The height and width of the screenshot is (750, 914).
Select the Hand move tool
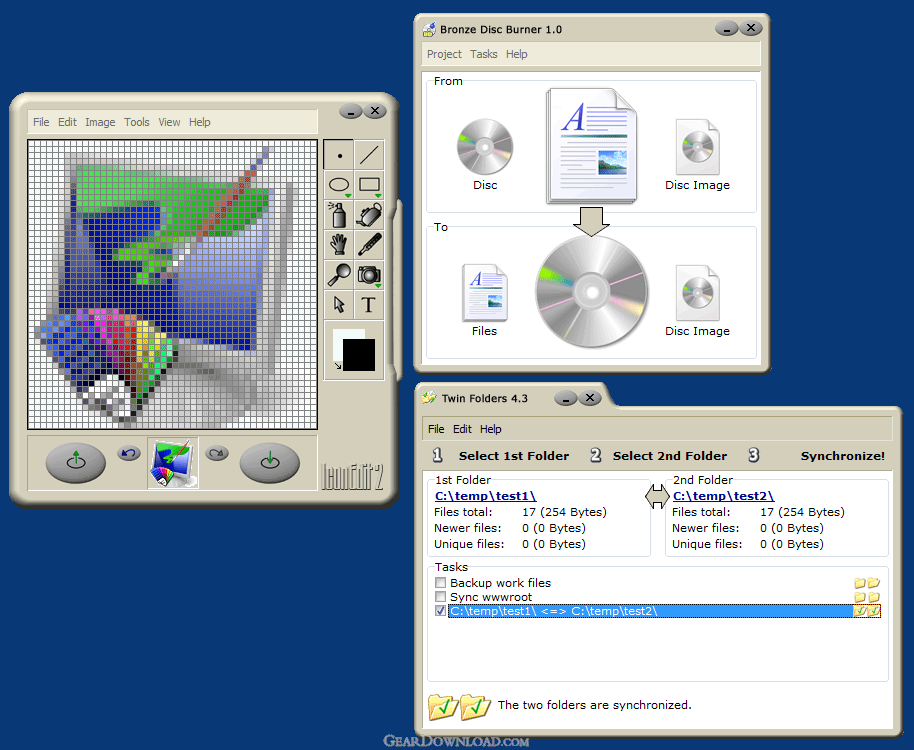pos(339,245)
